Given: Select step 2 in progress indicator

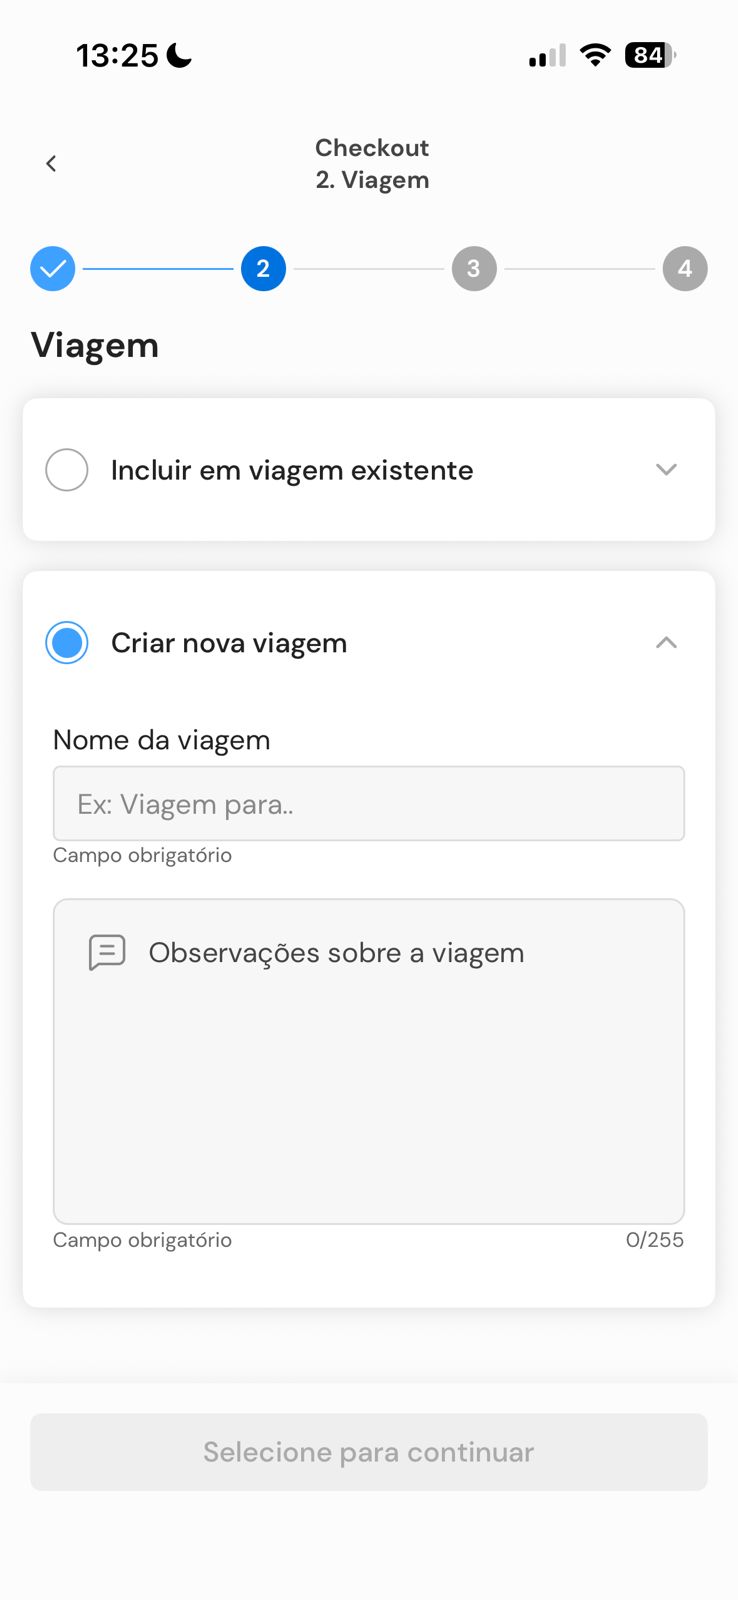Looking at the screenshot, I should click(263, 268).
